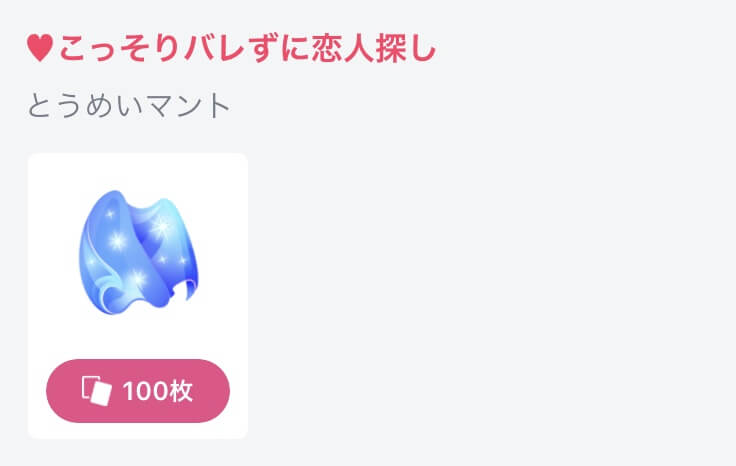Image resolution: width=736 pixels, height=466 pixels.
Task: Purchase the cloak using the 100枚 button
Action: coord(138,390)
